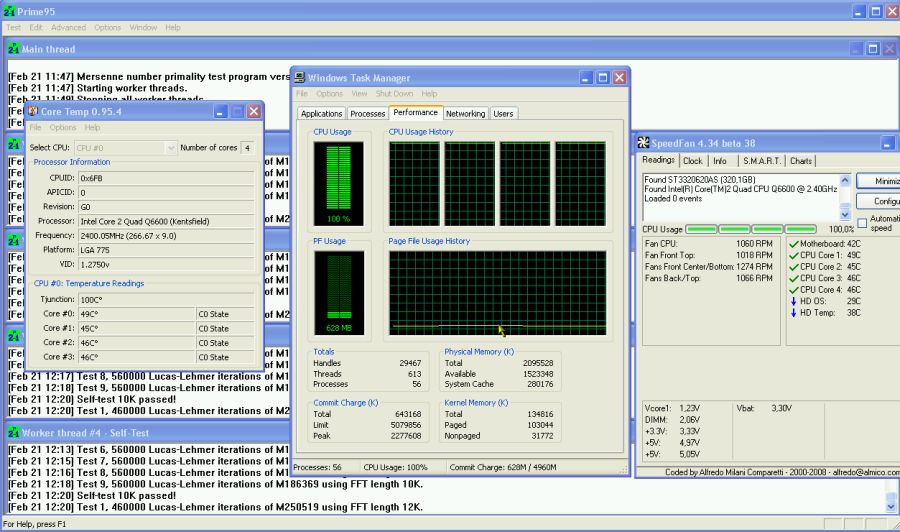Image resolution: width=900 pixels, height=532 pixels.
Task: Open the Edit menu in Prime95
Action: click(36, 27)
